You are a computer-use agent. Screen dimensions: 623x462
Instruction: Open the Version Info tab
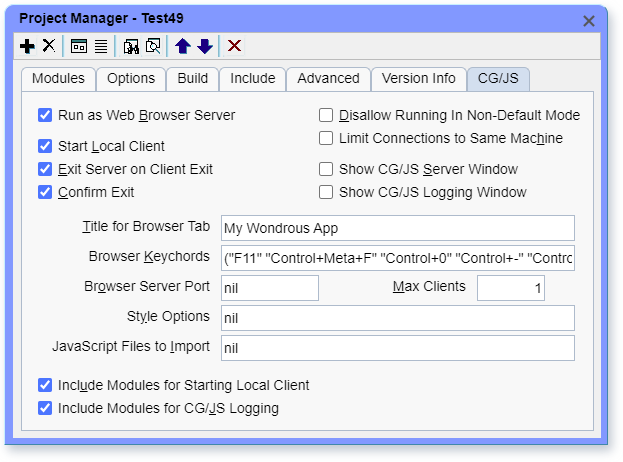(418, 79)
